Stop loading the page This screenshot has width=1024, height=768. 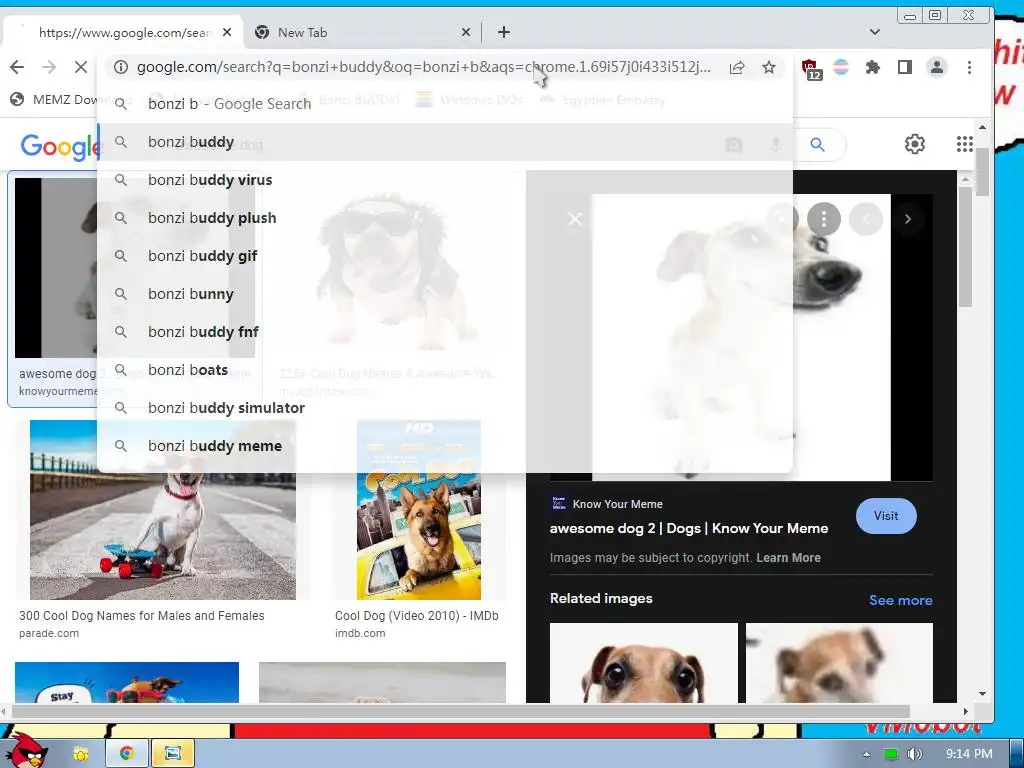tap(81, 67)
